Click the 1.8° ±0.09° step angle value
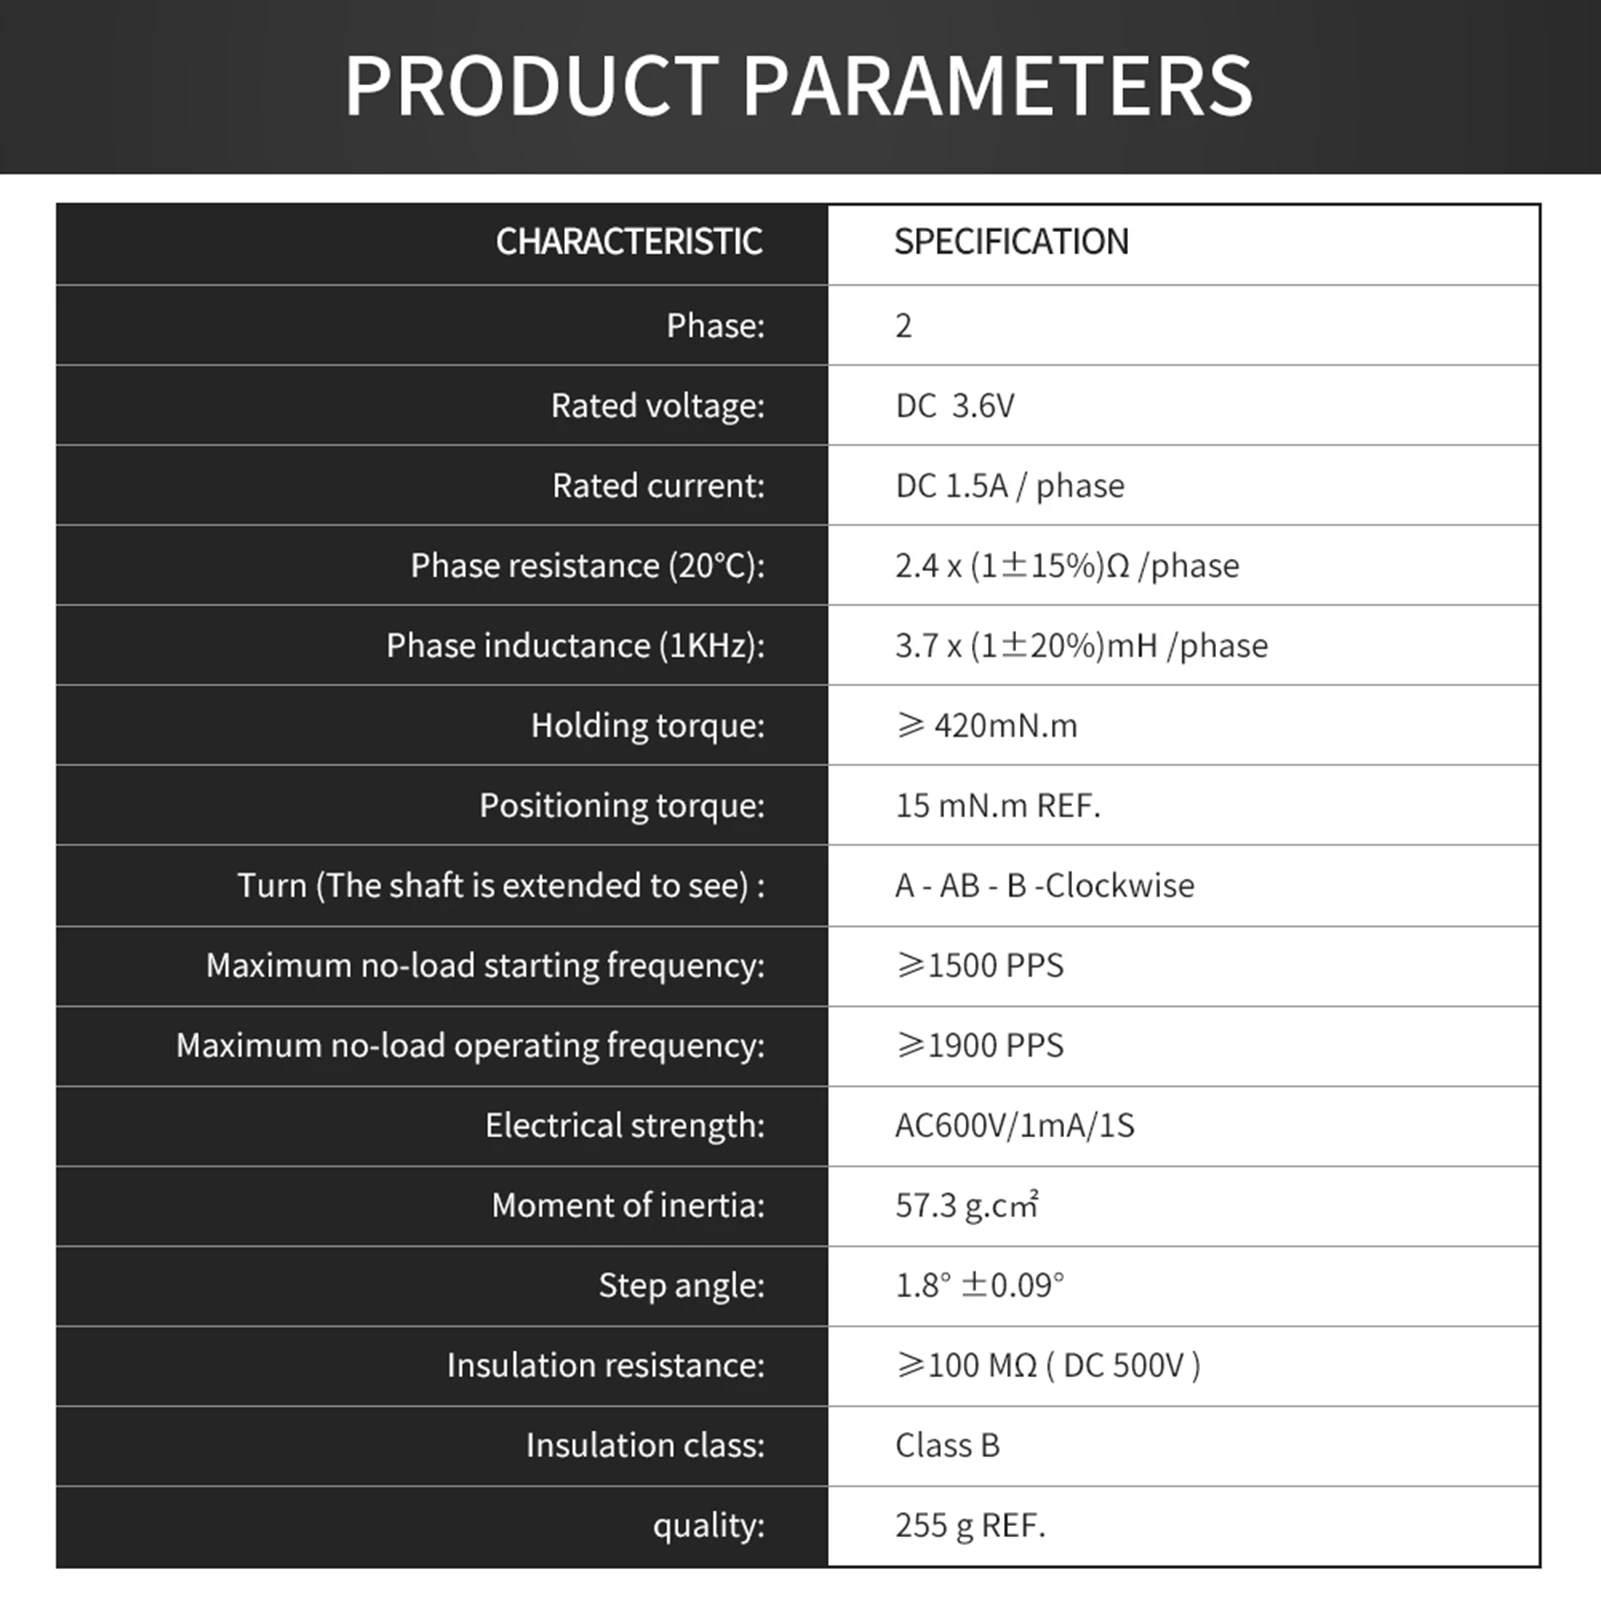The width and height of the screenshot is (1601, 1601). click(x=979, y=1286)
